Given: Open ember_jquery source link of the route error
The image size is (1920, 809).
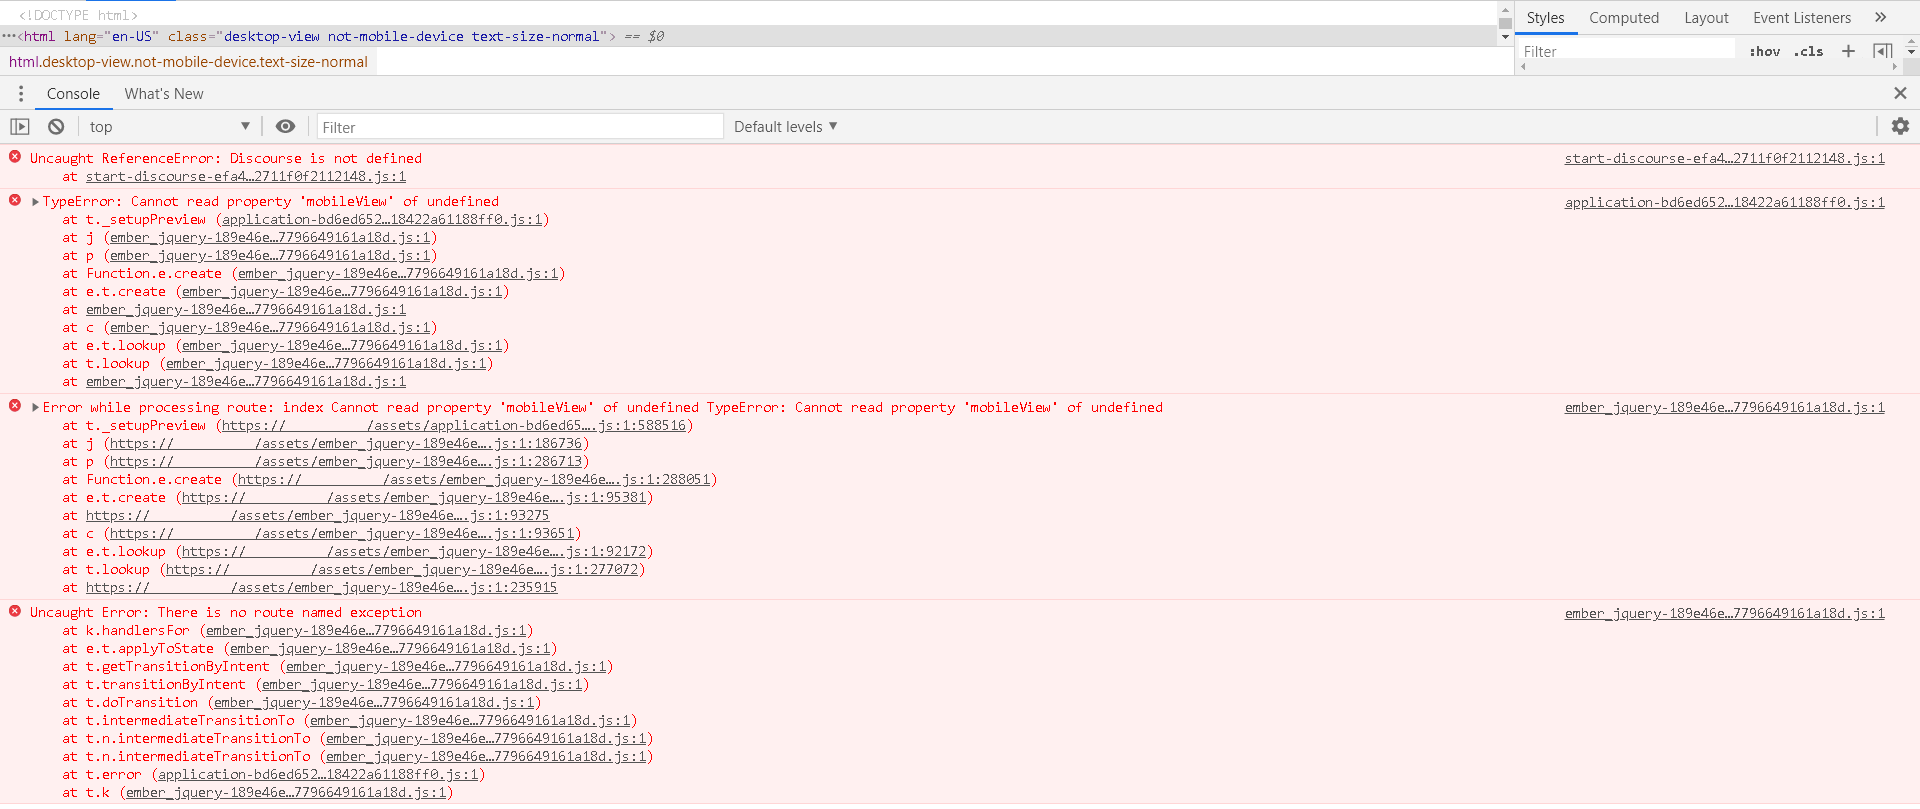Looking at the screenshot, I should point(1724,408).
